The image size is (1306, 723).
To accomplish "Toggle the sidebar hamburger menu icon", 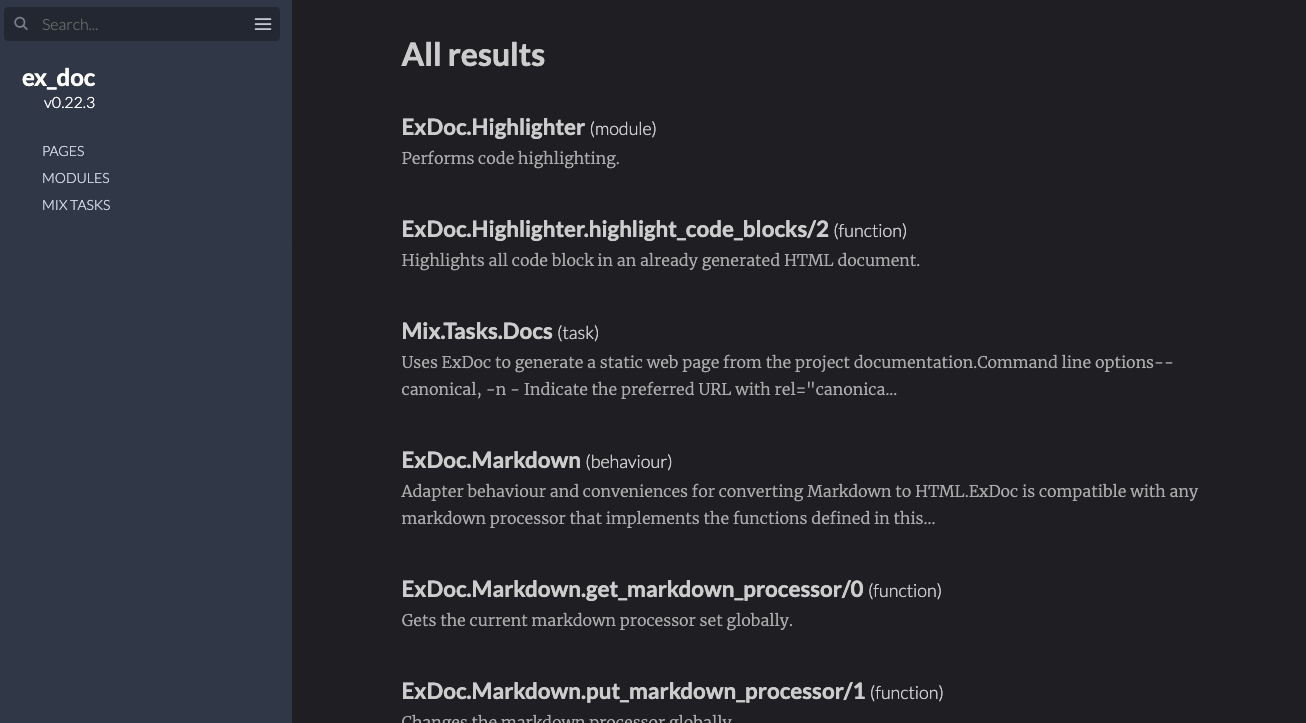I will point(263,24).
